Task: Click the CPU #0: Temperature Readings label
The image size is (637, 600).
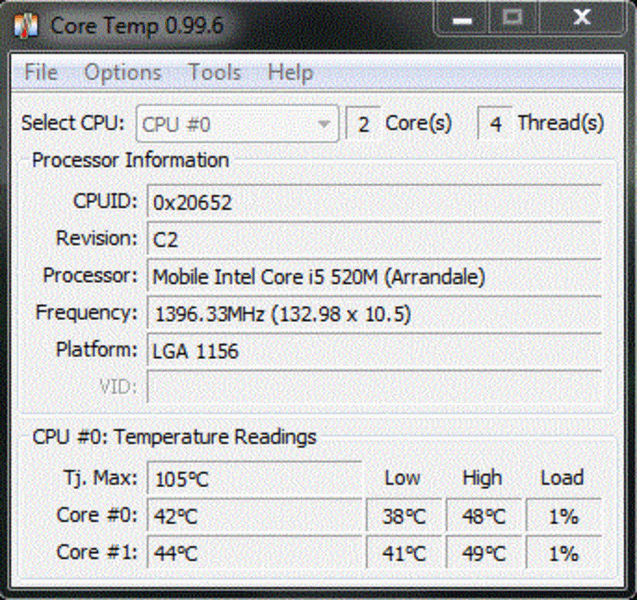Action: coord(174,437)
